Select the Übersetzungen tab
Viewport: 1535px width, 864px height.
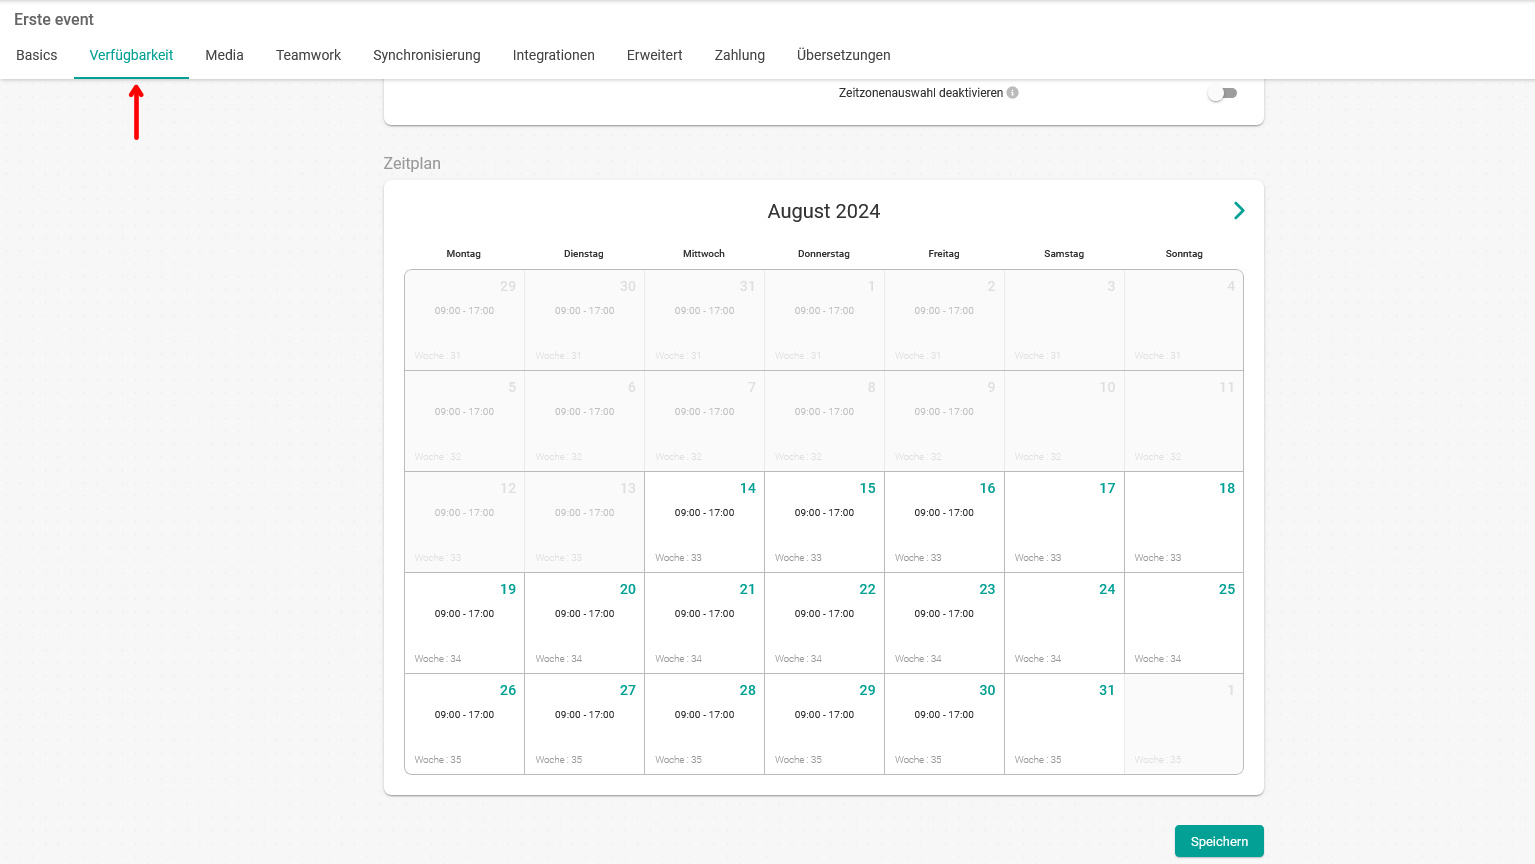844,55
